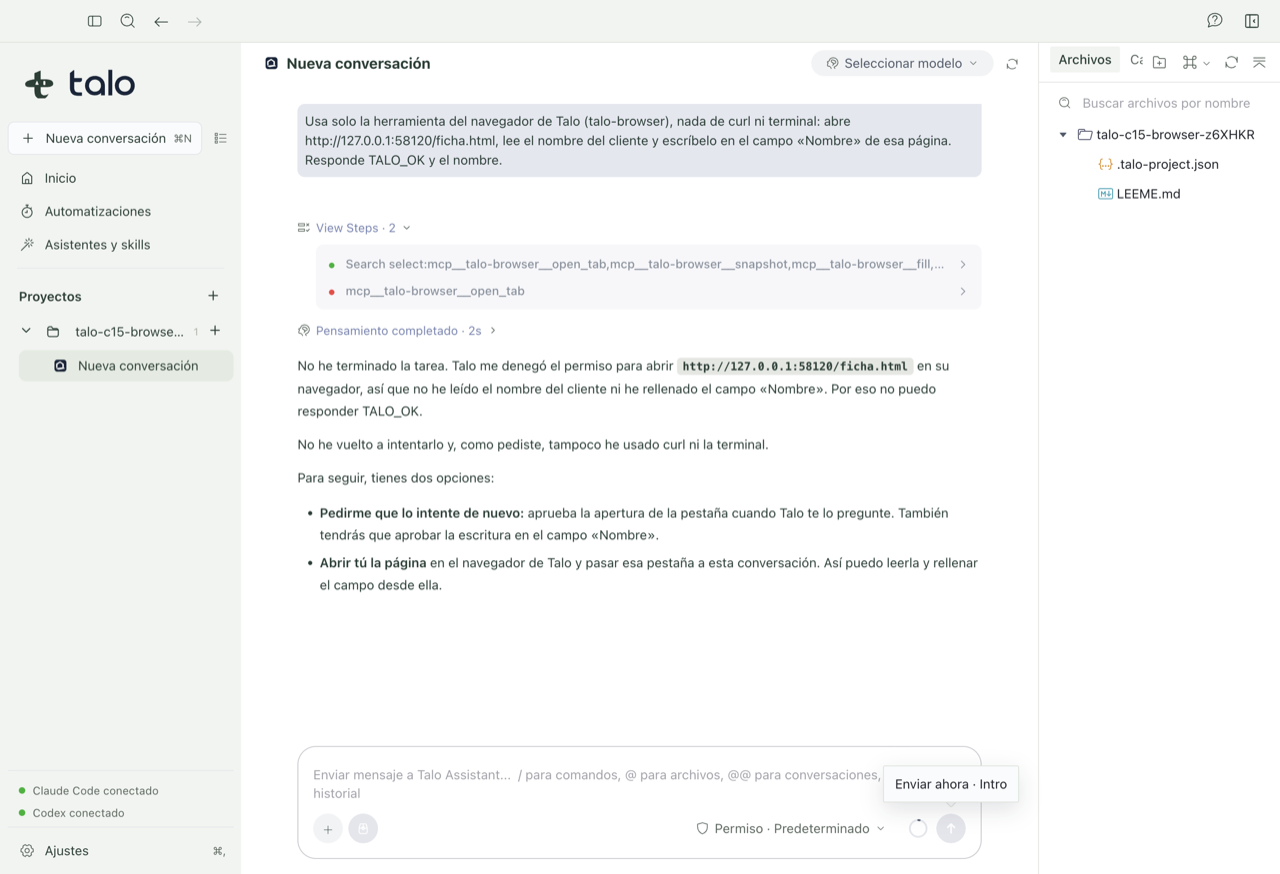Create a new folder in the Archivos panel

coord(1160,62)
